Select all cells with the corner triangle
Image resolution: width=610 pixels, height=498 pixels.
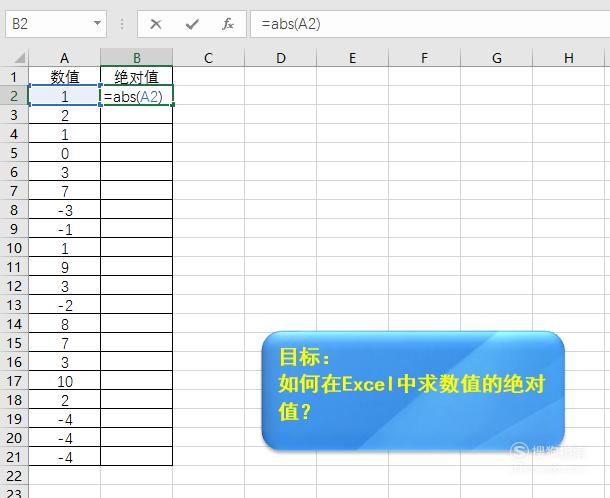(19, 58)
